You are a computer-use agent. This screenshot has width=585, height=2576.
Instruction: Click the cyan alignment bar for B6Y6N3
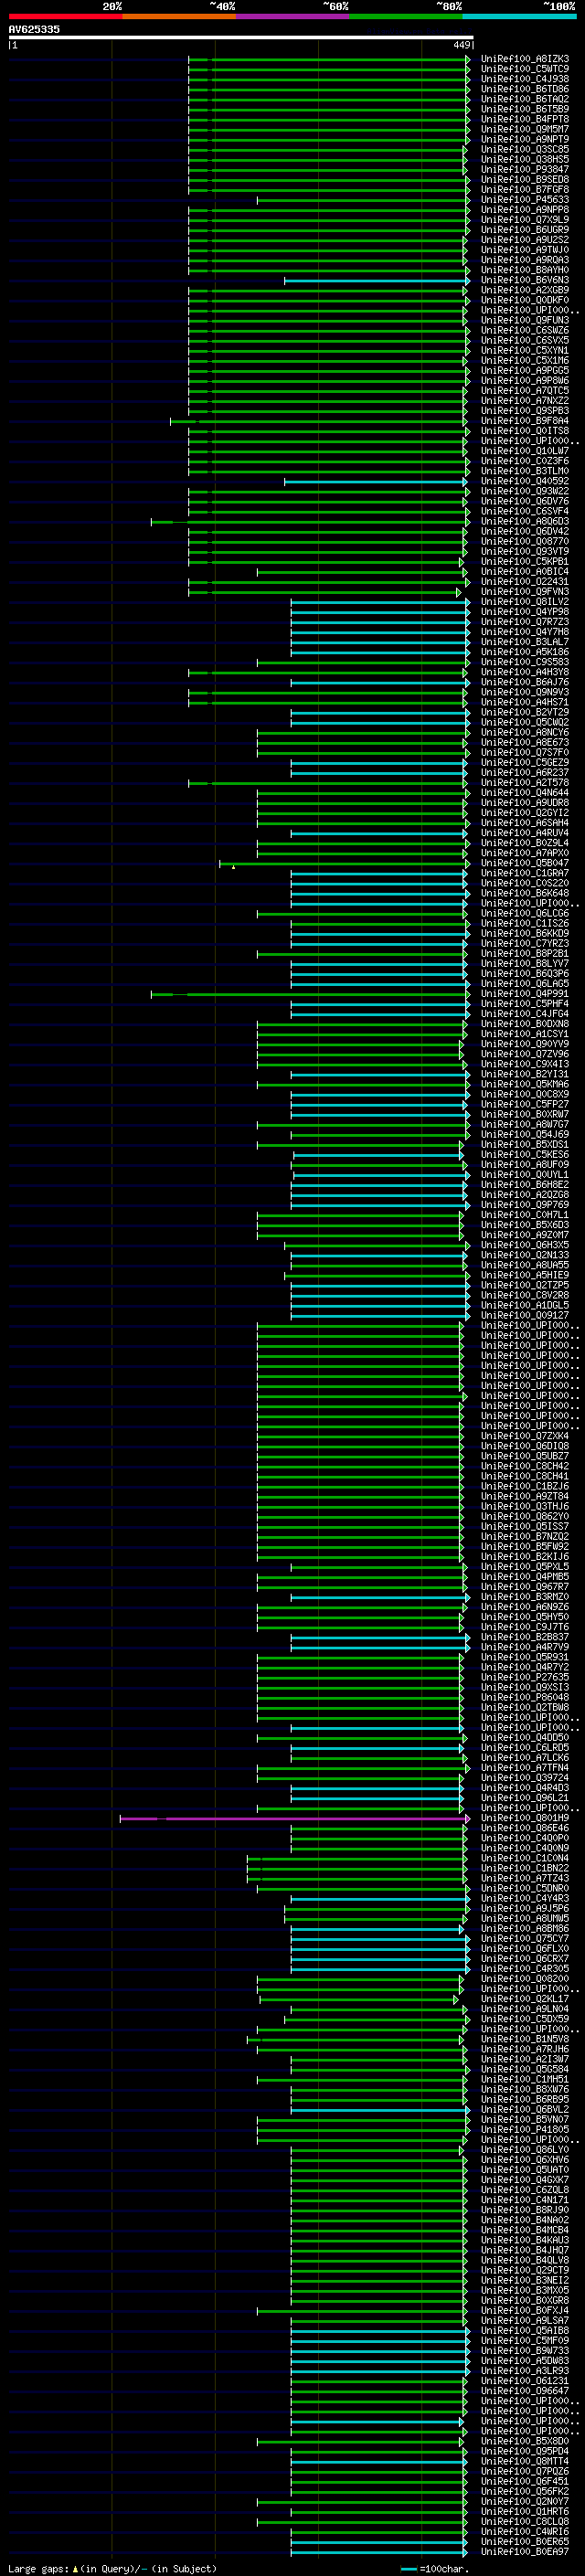(376, 281)
